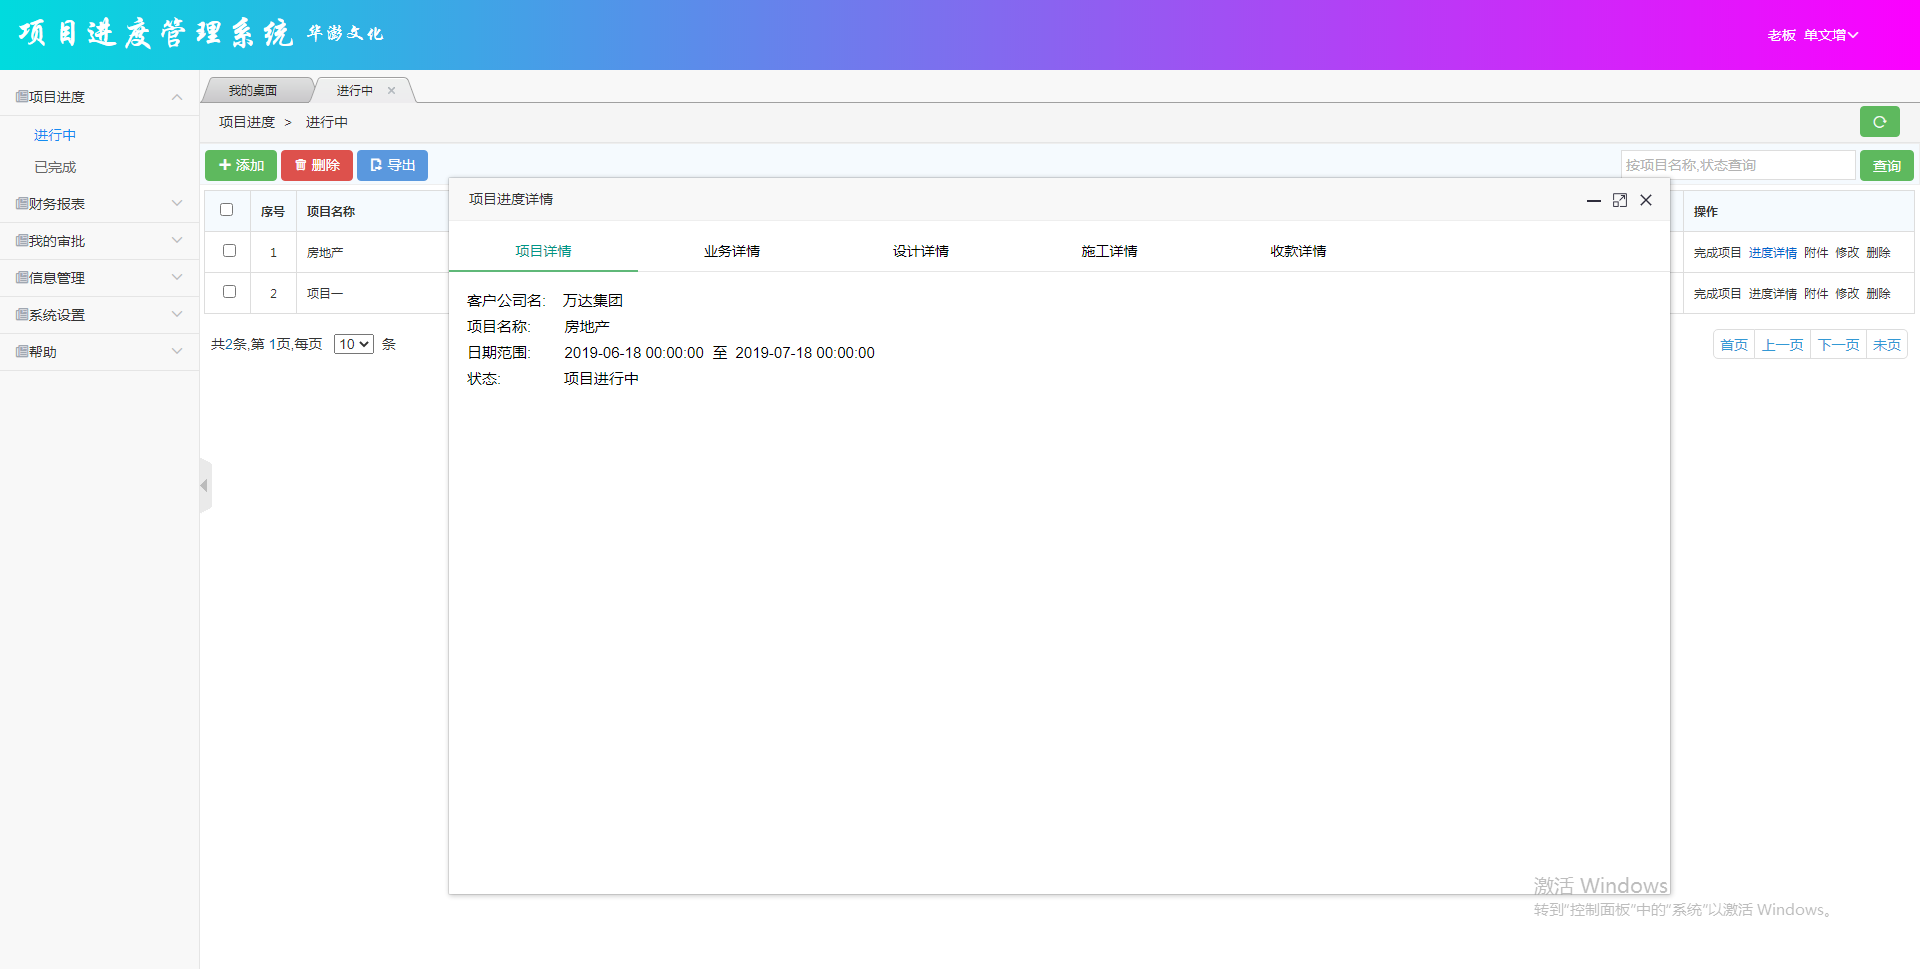Open the page size dropdown showing 10
This screenshot has width=1920, height=969.
click(x=354, y=344)
